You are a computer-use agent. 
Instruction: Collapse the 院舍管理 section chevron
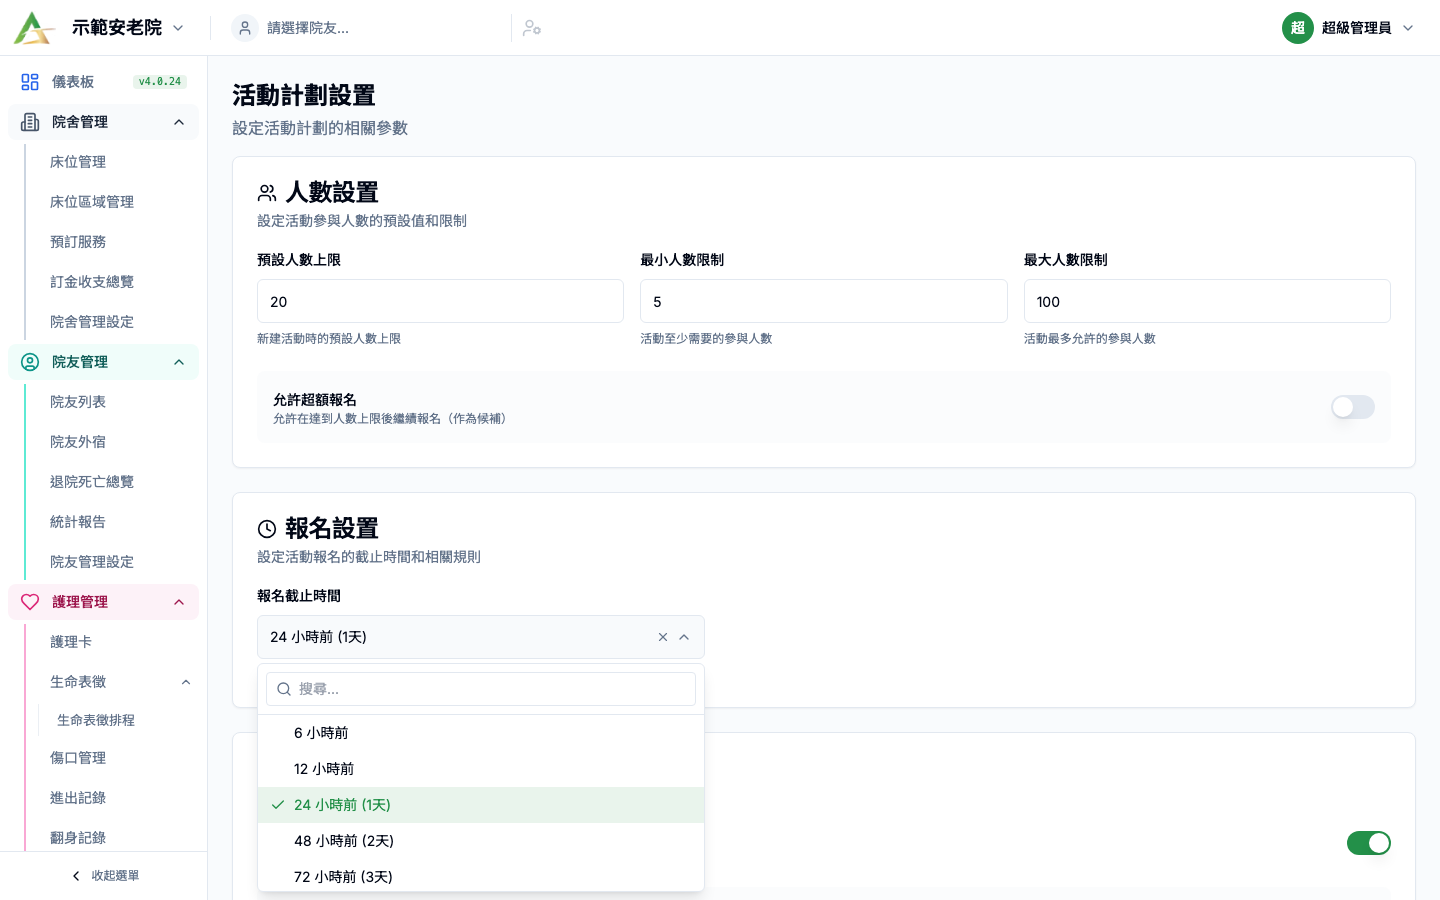pyautogui.click(x=179, y=122)
